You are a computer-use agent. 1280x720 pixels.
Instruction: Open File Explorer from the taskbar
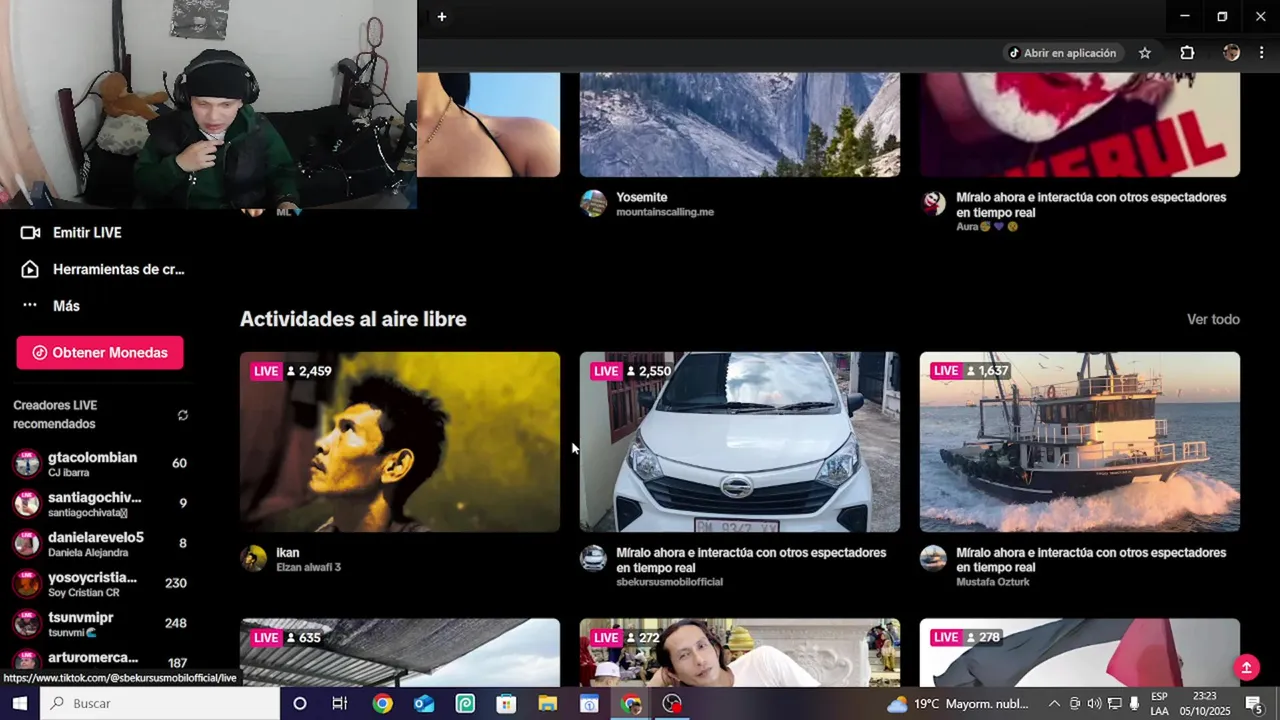pyautogui.click(x=548, y=704)
